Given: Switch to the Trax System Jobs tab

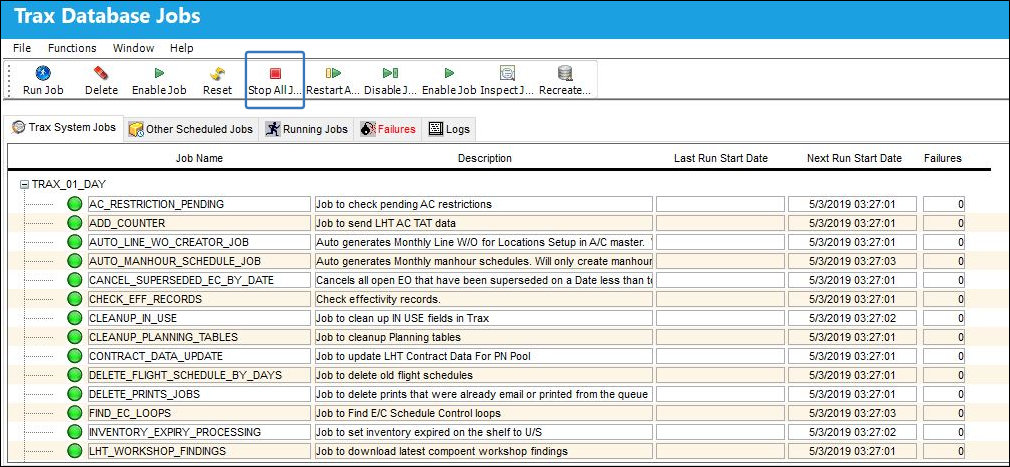Looking at the screenshot, I should [64, 128].
